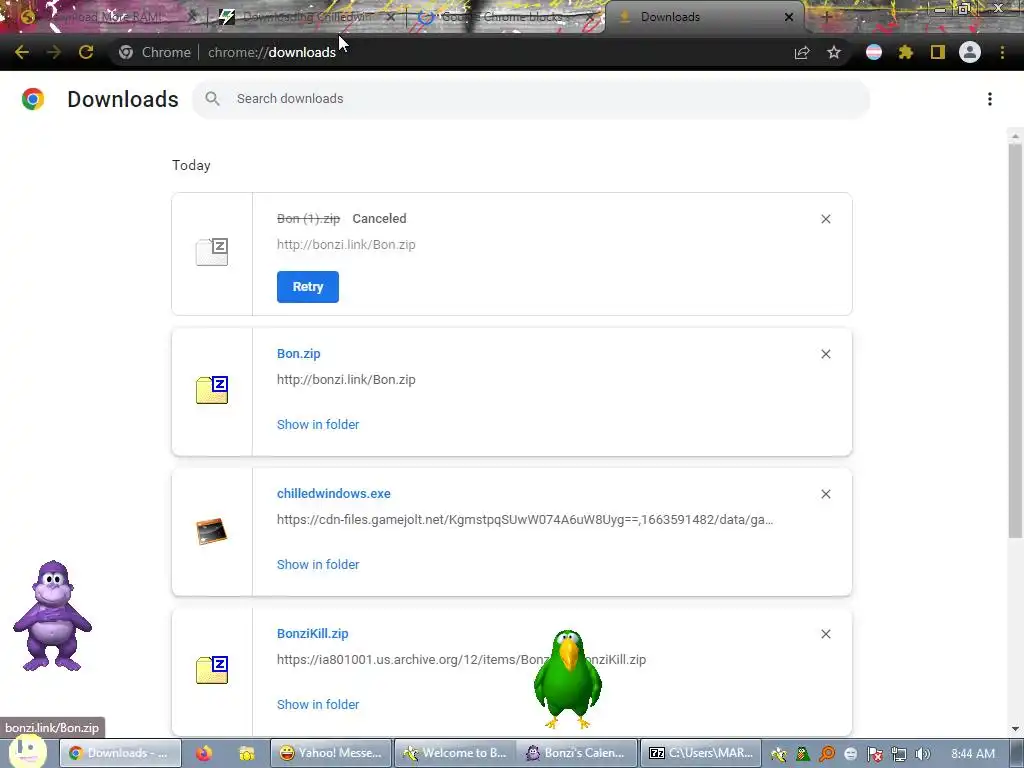Click the green parrot tray icon
This screenshot has width=1024, height=768.
[803, 754]
